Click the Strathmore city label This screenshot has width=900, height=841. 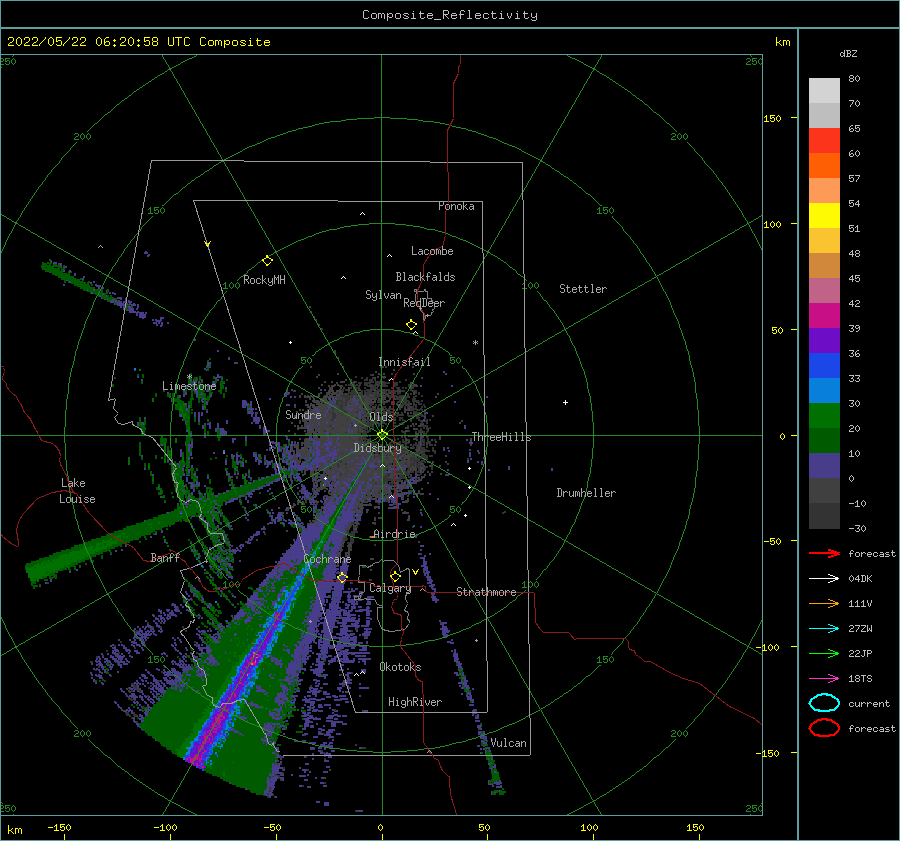[x=487, y=592]
